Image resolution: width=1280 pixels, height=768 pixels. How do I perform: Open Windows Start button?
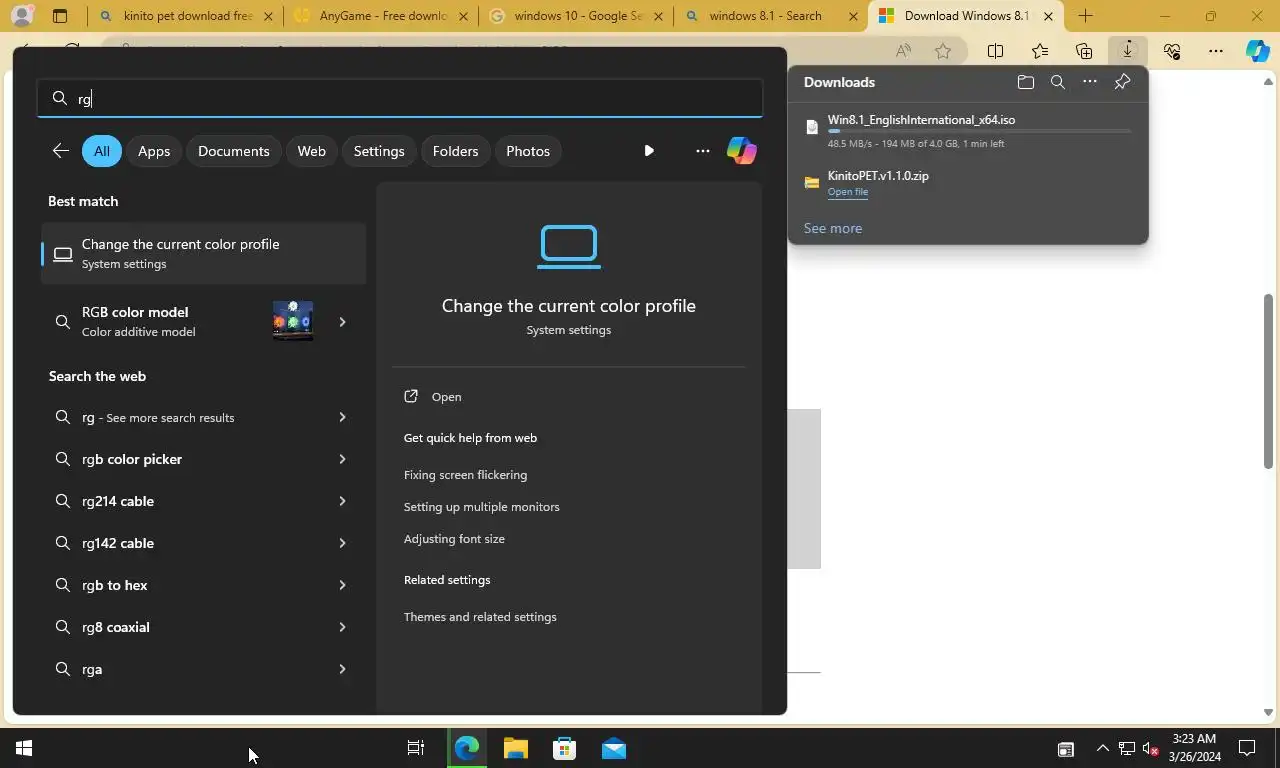[x=24, y=749]
